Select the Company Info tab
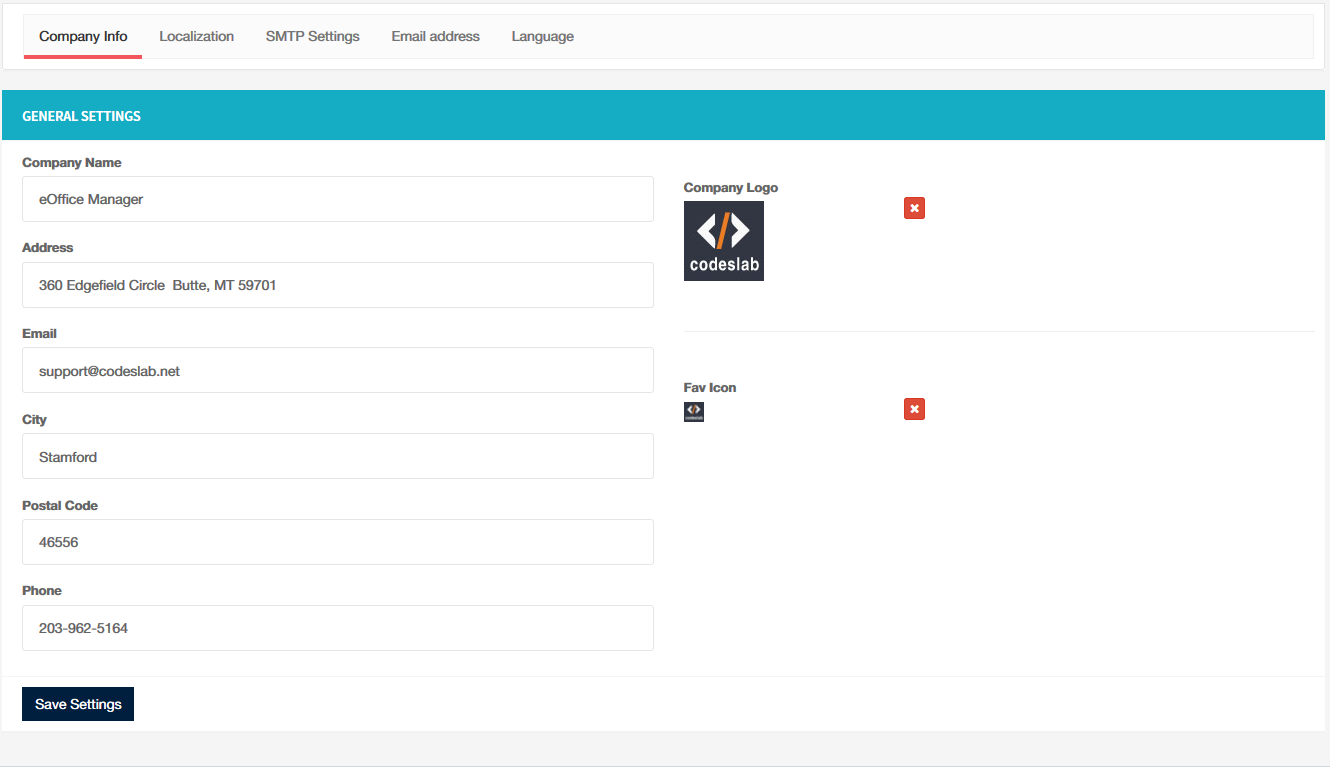Viewport: 1330px width, 772px height. pyautogui.click(x=83, y=36)
